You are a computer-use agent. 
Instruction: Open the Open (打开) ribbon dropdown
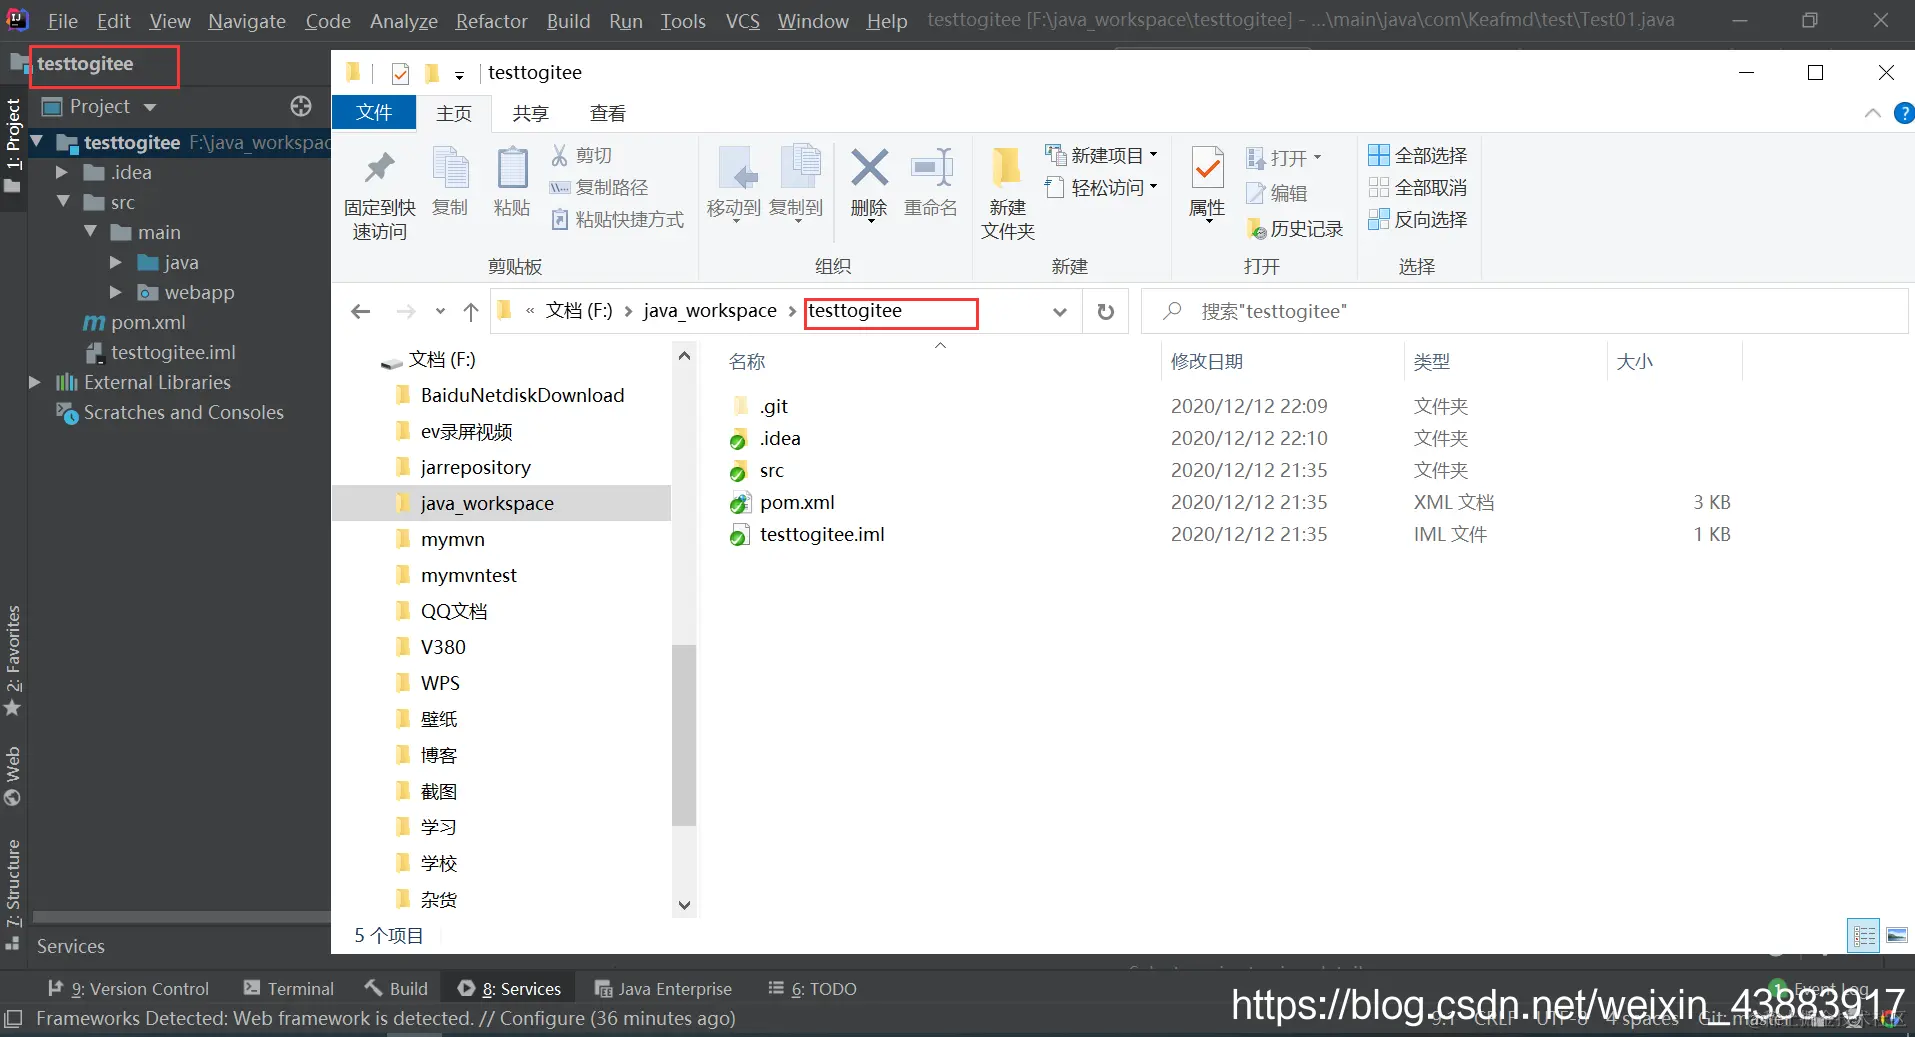point(1284,157)
